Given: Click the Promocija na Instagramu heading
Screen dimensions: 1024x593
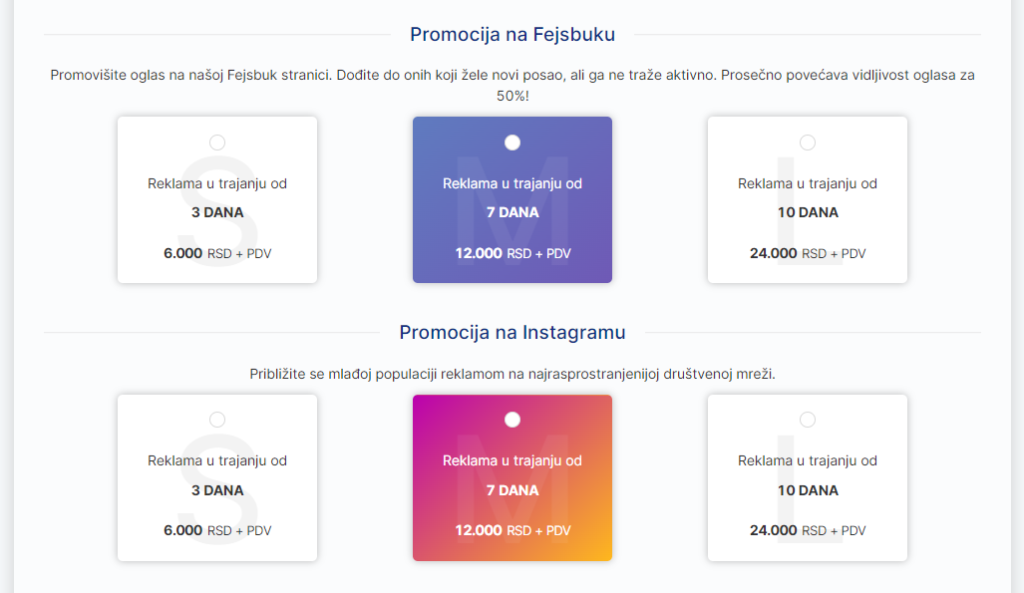Looking at the screenshot, I should pos(511,330).
